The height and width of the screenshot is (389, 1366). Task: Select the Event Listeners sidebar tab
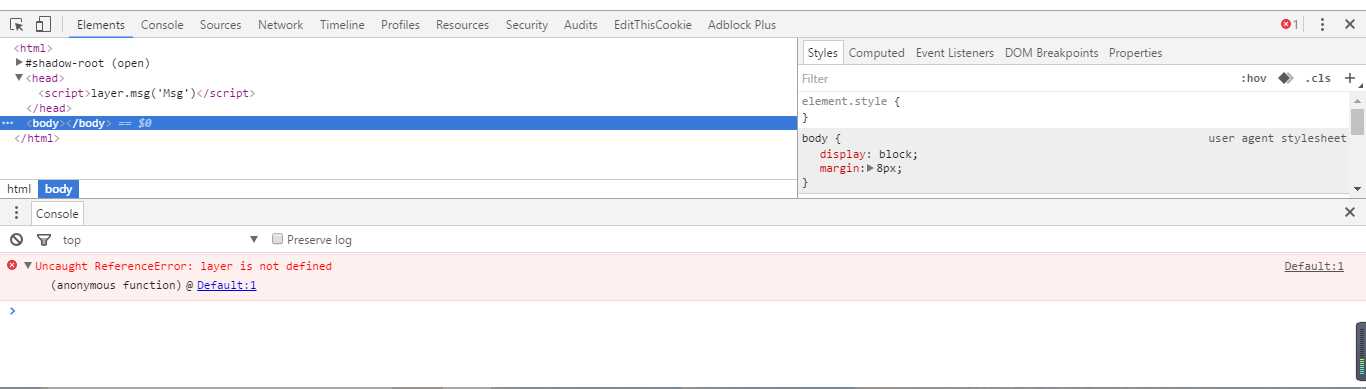pyautogui.click(x=955, y=53)
